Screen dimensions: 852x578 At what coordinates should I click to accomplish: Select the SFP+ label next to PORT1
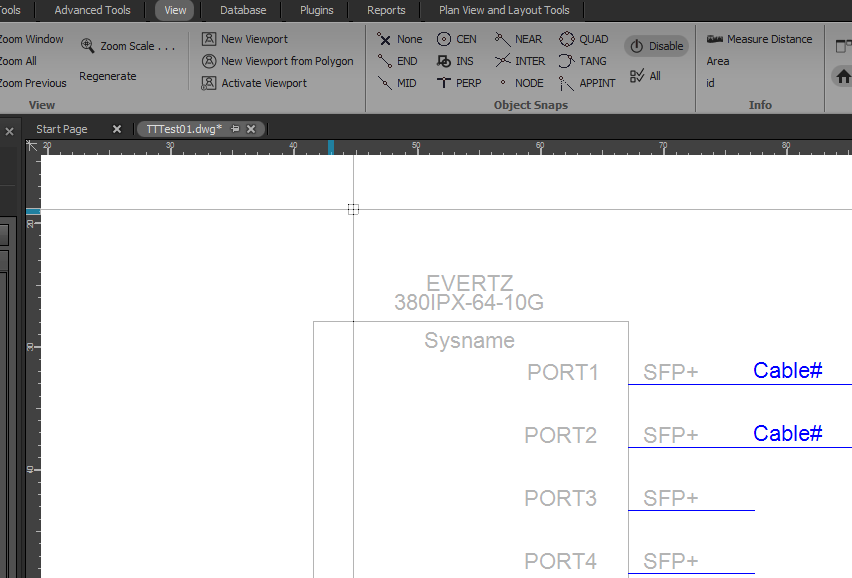(671, 373)
